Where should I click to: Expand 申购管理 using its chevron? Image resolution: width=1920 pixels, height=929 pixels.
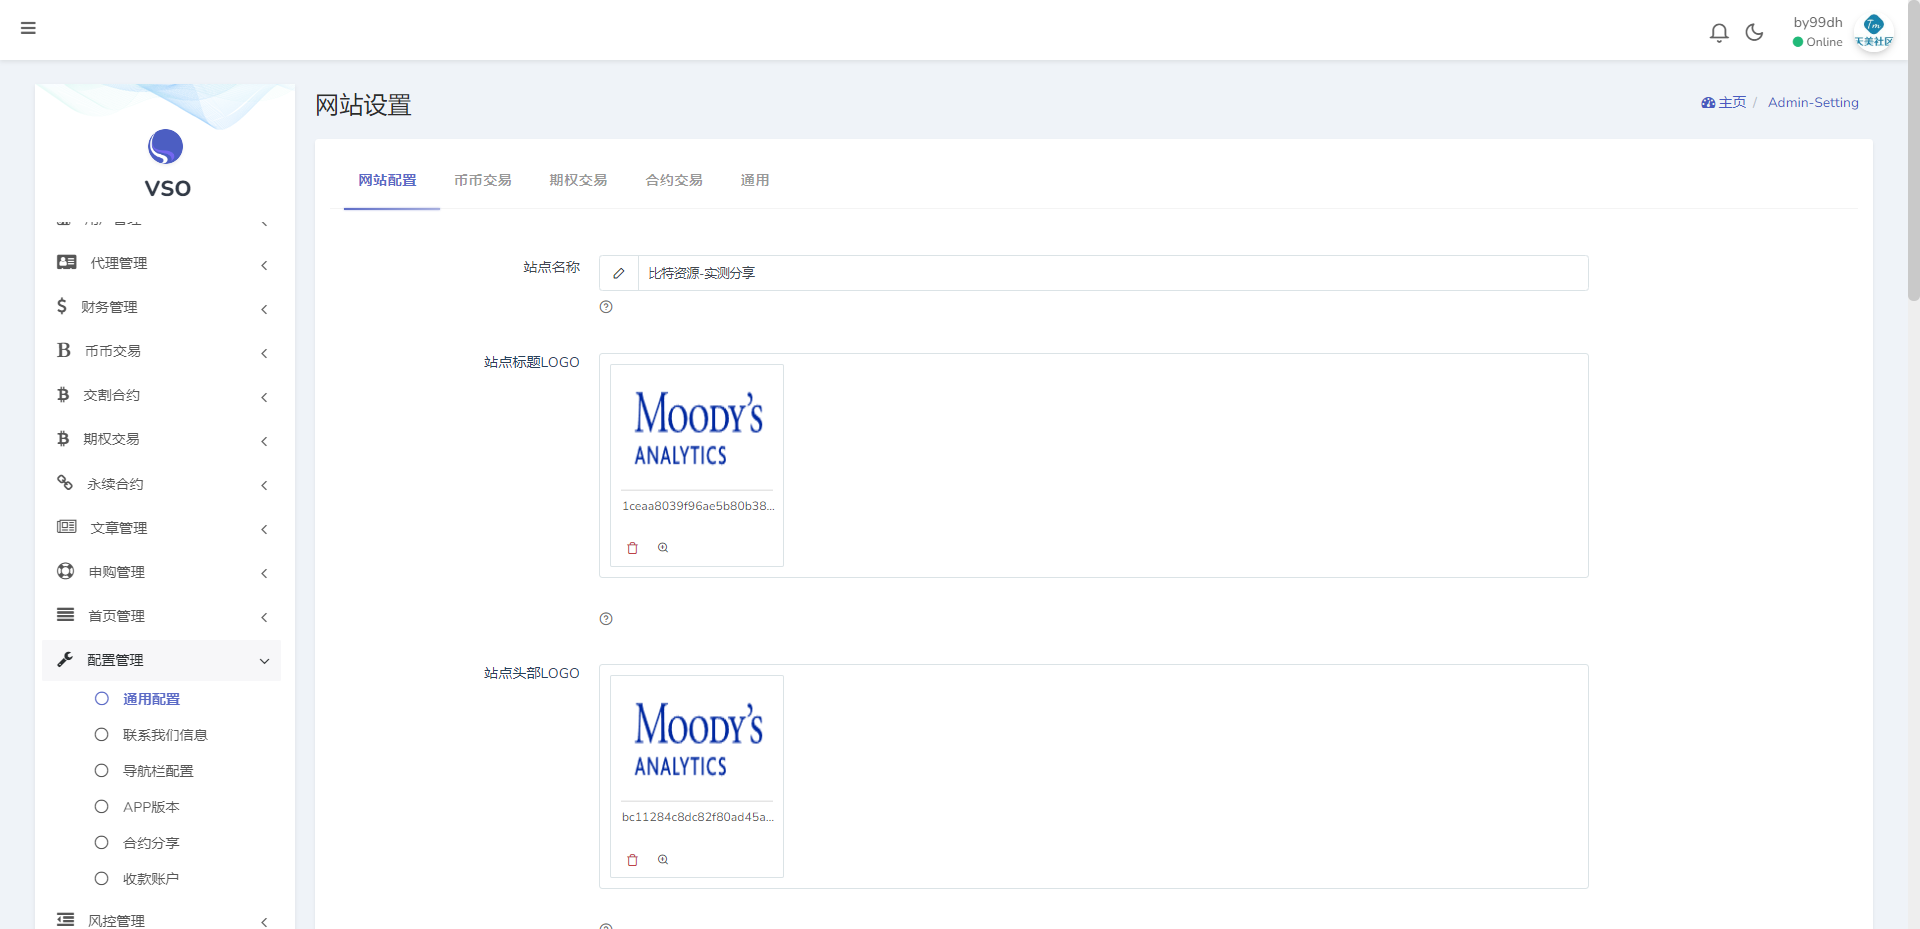click(264, 573)
